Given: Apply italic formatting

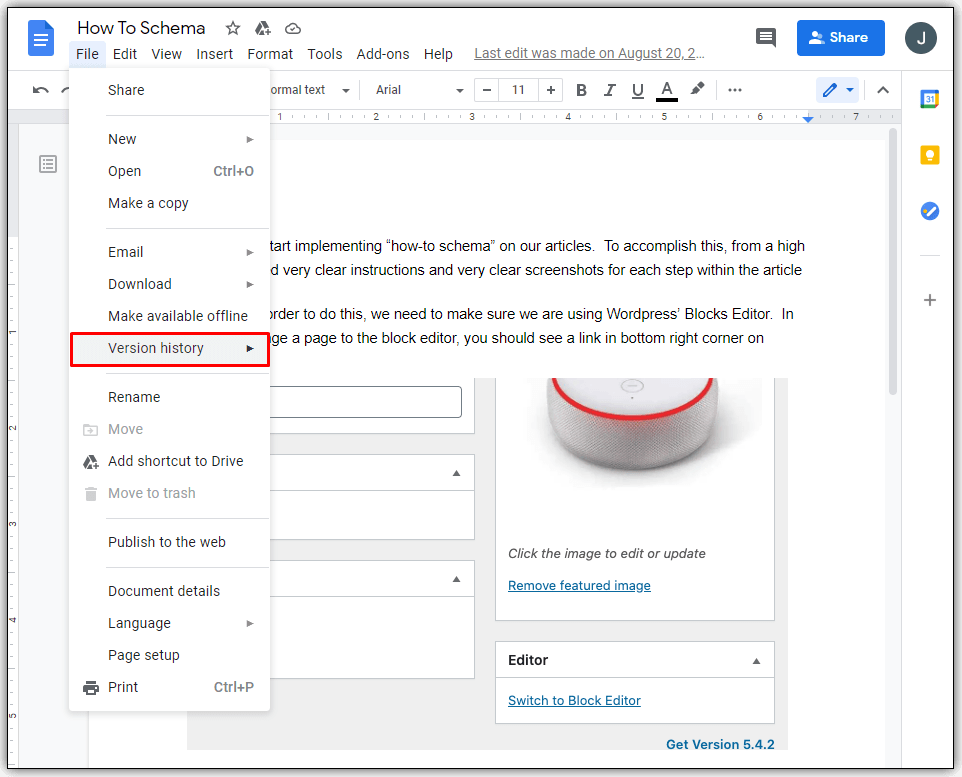Looking at the screenshot, I should tap(609, 90).
